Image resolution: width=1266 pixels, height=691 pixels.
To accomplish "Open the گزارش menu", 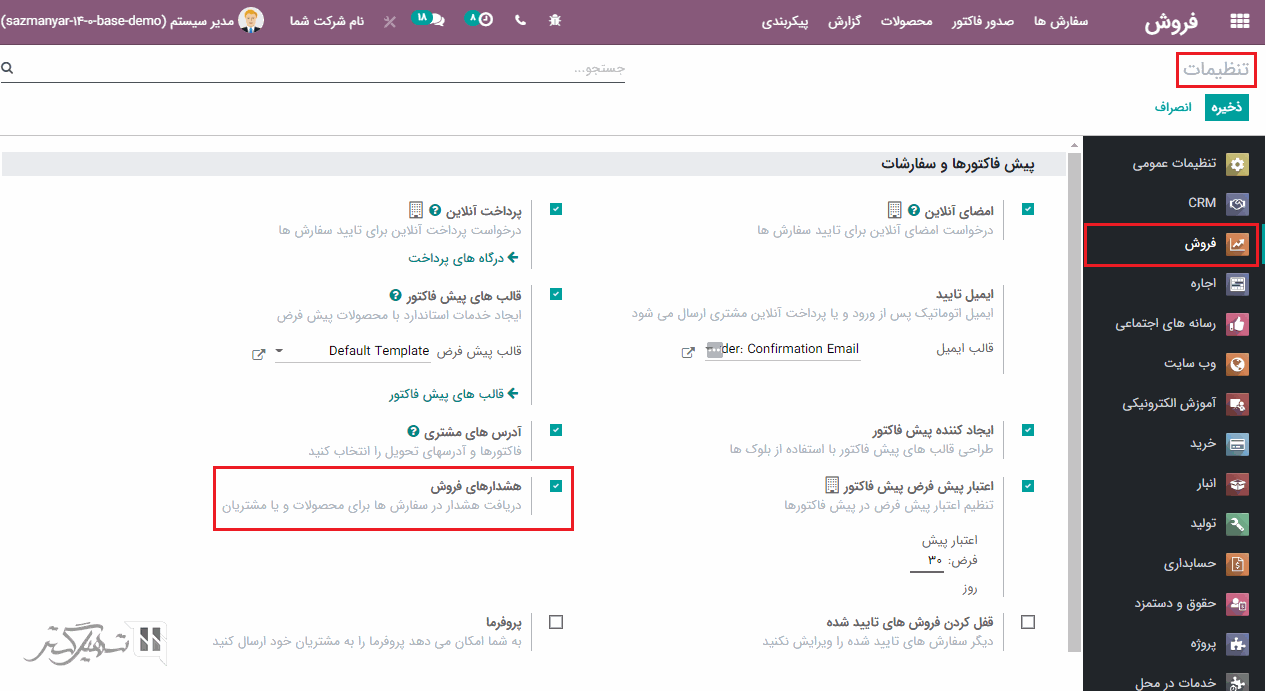I will coord(845,21).
